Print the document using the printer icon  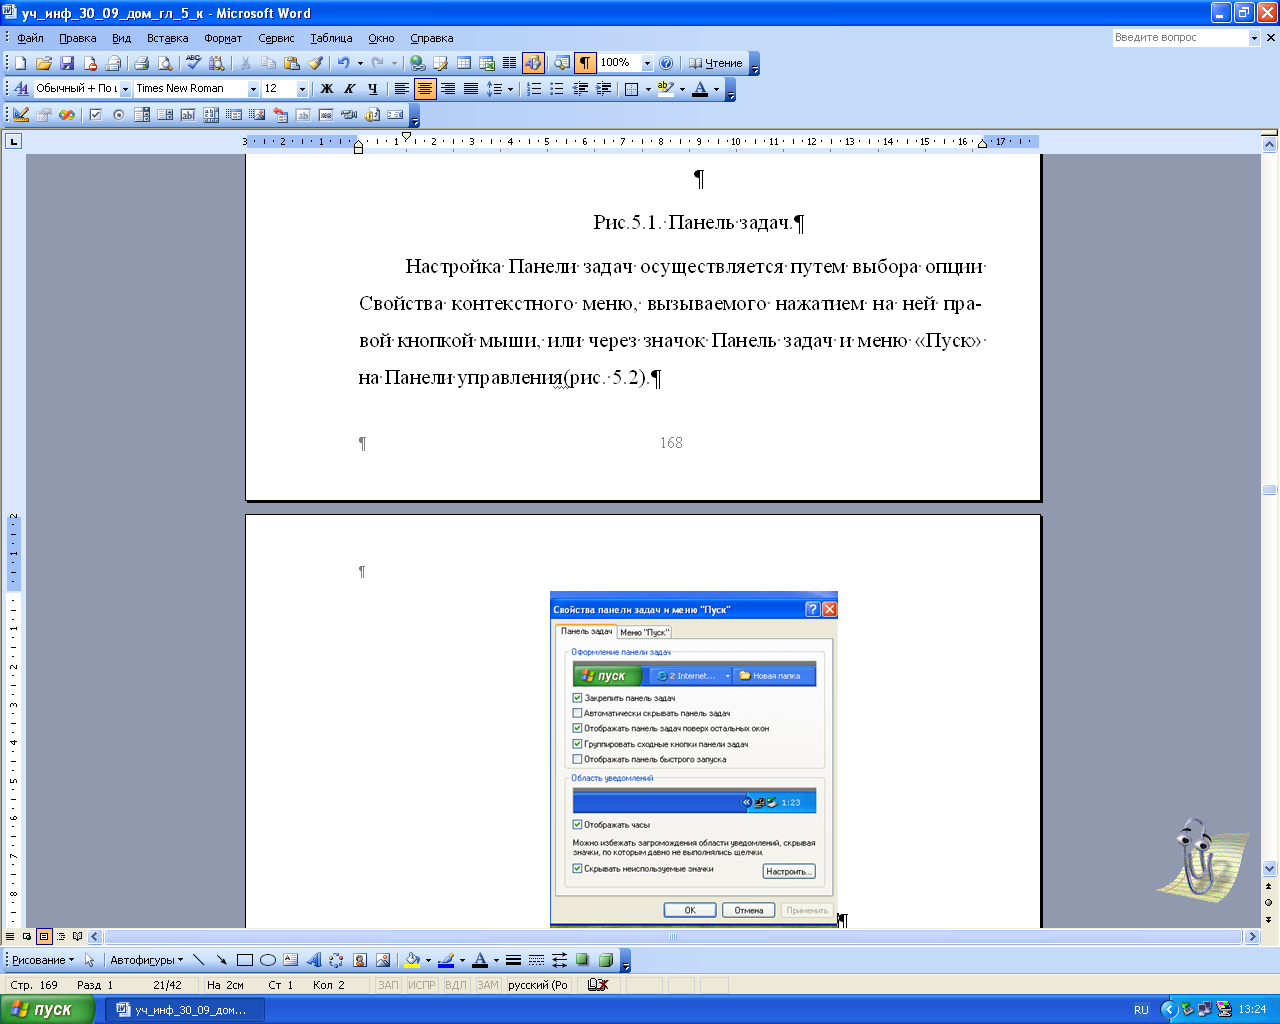click(141, 63)
